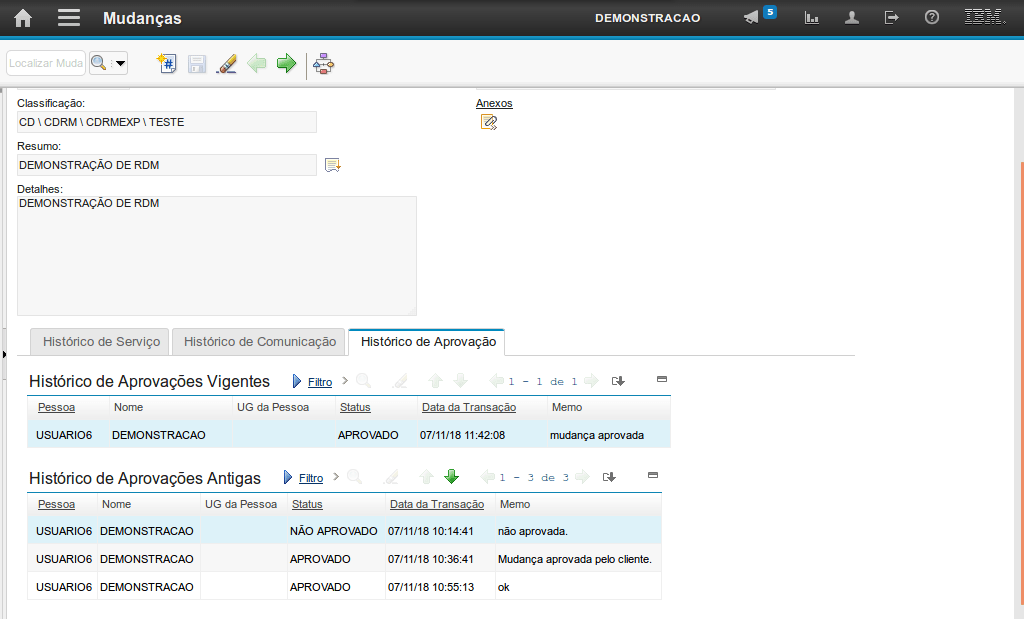The height and width of the screenshot is (620, 1024).
Task: Collapse the Aprovações Vigentes table
Action: [662, 379]
